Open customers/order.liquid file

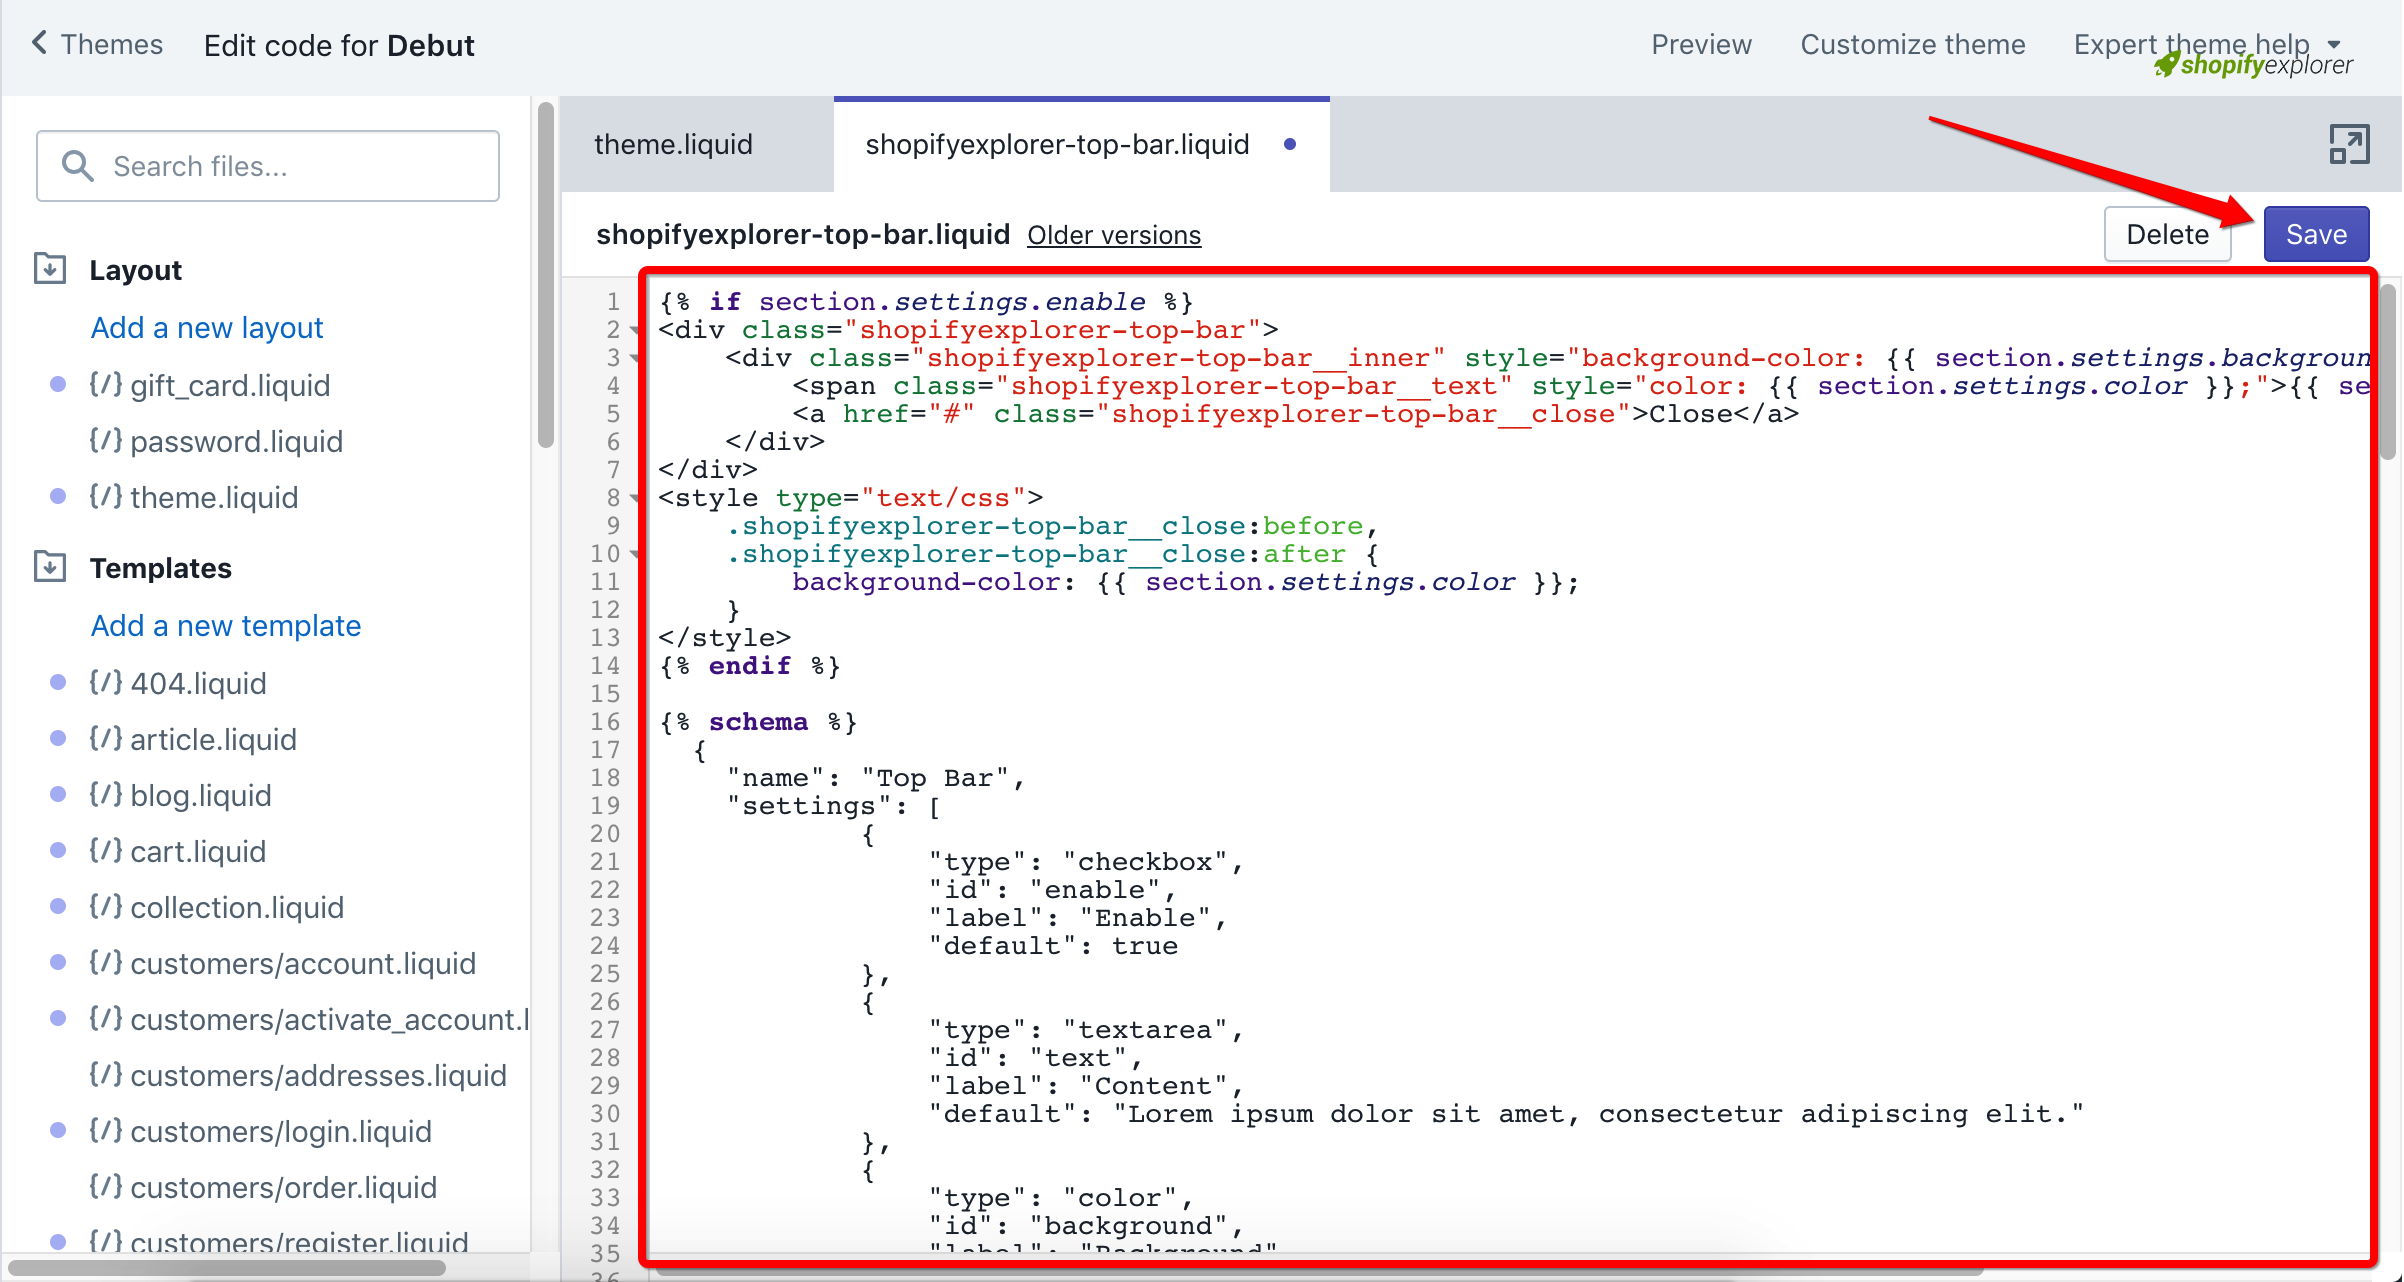click(284, 1187)
